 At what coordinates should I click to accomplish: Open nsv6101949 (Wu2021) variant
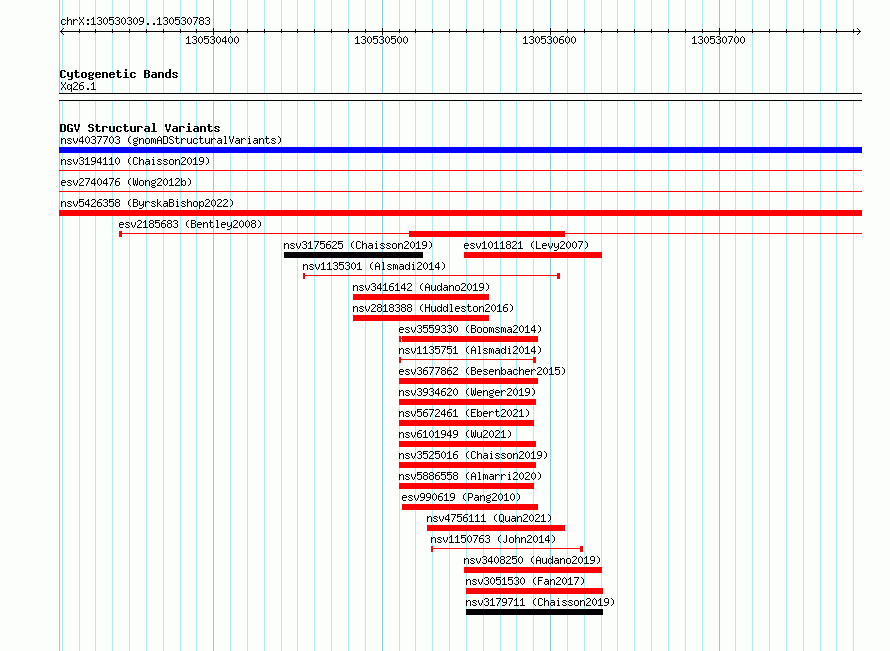pos(455,434)
